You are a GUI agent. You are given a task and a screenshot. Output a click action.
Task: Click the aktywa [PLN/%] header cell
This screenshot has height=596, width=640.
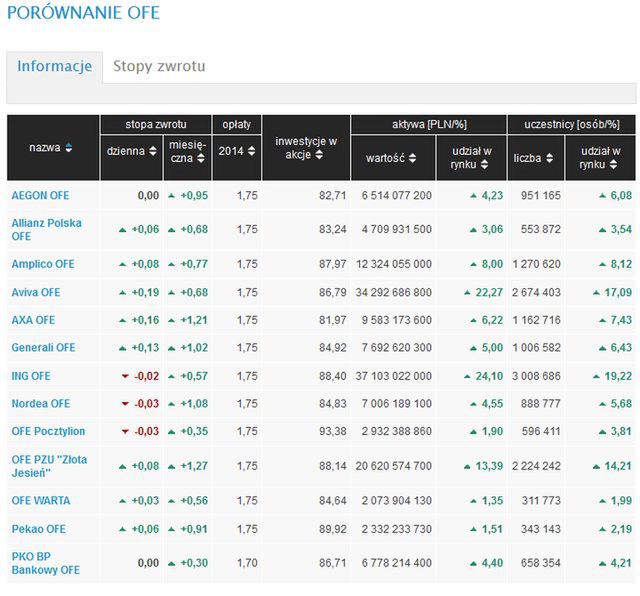pos(429,125)
